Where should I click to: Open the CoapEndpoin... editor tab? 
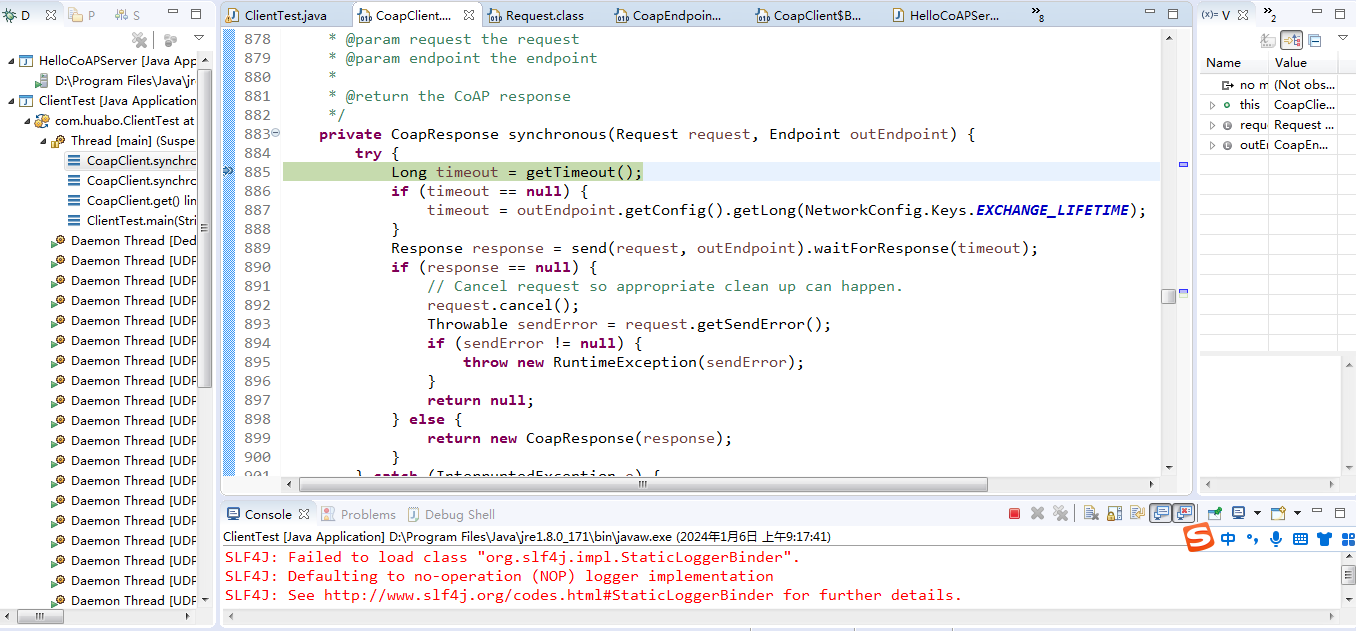[x=667, y=15]
